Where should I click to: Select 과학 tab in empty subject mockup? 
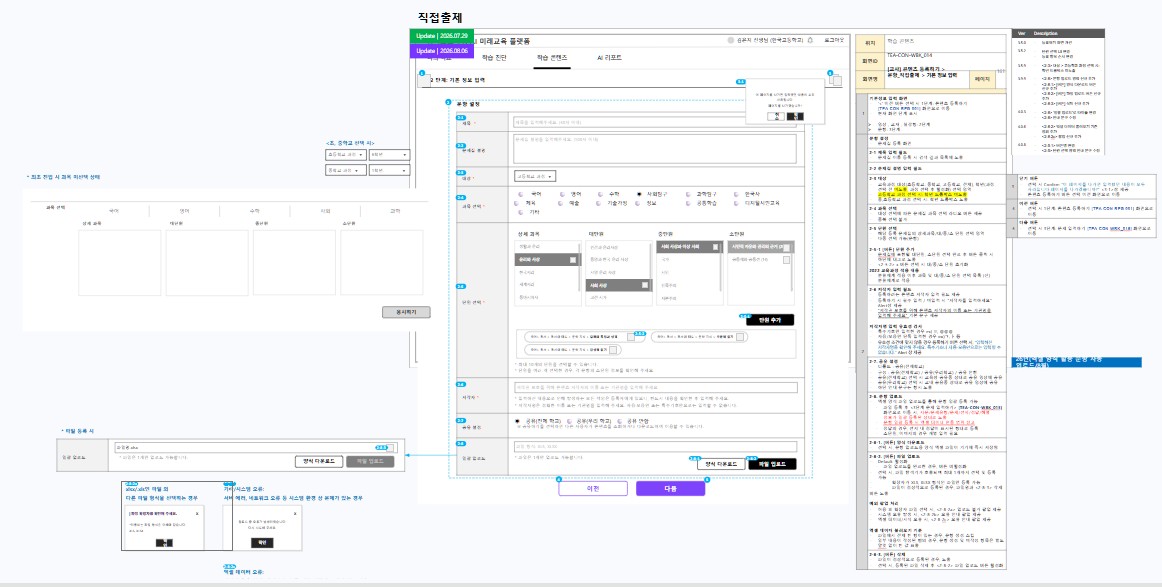coord(395,210)
